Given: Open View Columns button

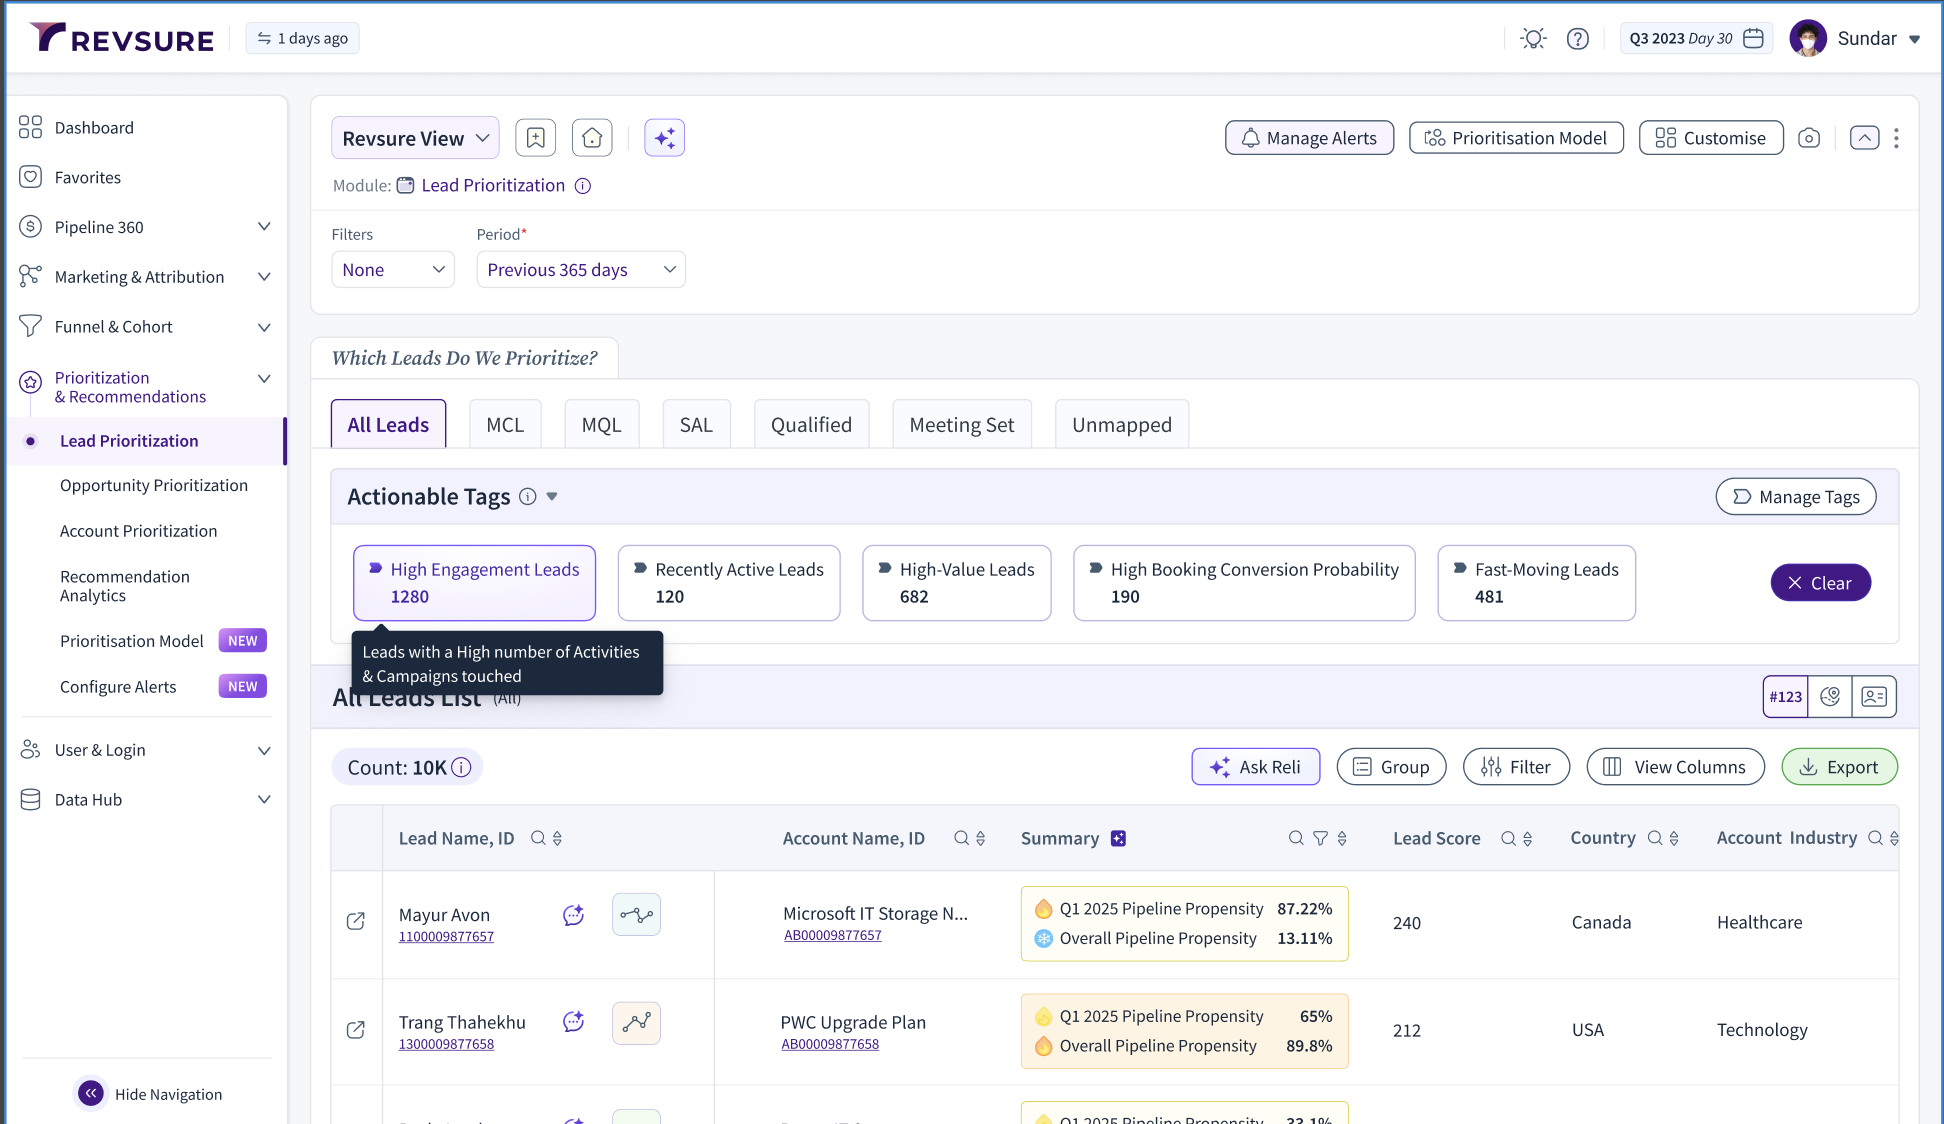Looking at the screenshot, I should [x=1675, y=767].
